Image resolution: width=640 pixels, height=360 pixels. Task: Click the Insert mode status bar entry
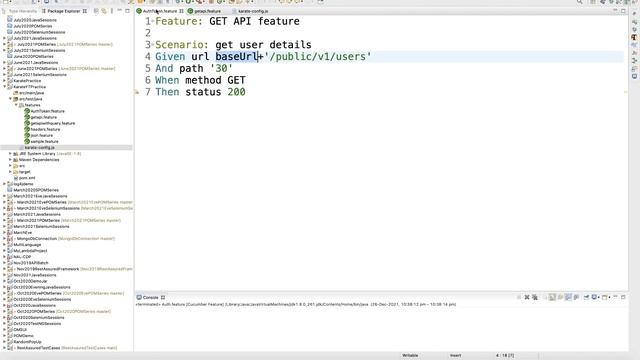(456, 356)
